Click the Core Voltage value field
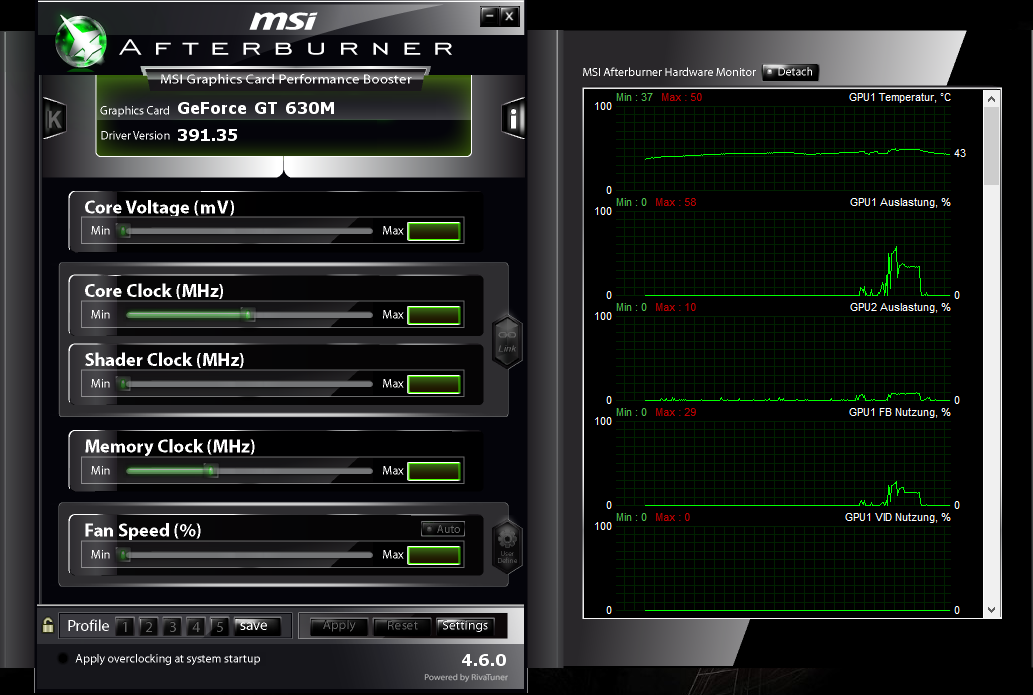 [433, 231]
